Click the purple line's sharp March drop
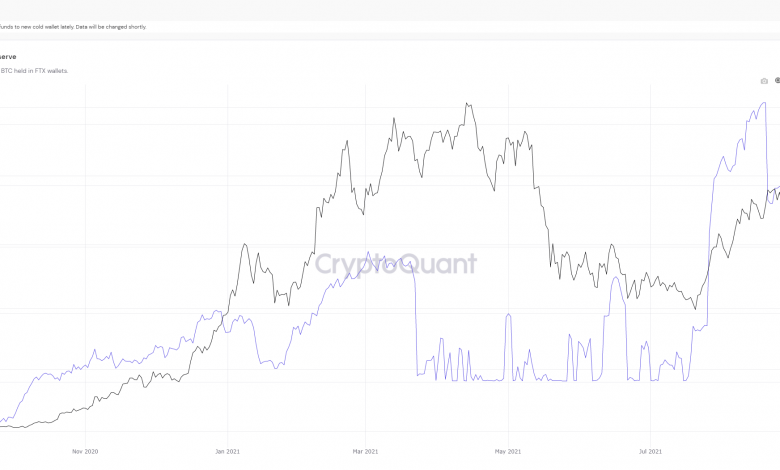 [414, 320]
